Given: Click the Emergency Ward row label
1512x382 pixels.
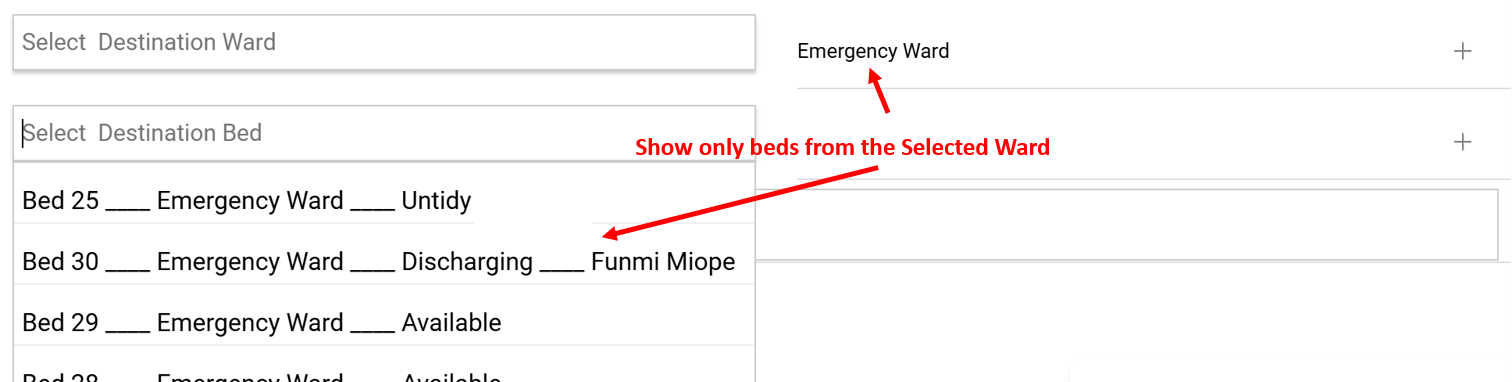Looking at the screenshot, I should (x=873, y=51).
